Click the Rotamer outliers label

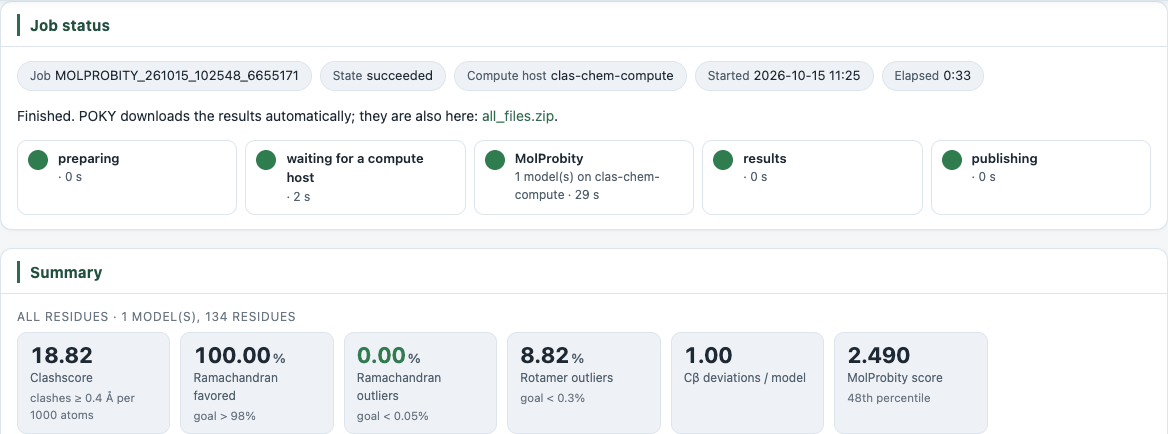click(567, 377)
